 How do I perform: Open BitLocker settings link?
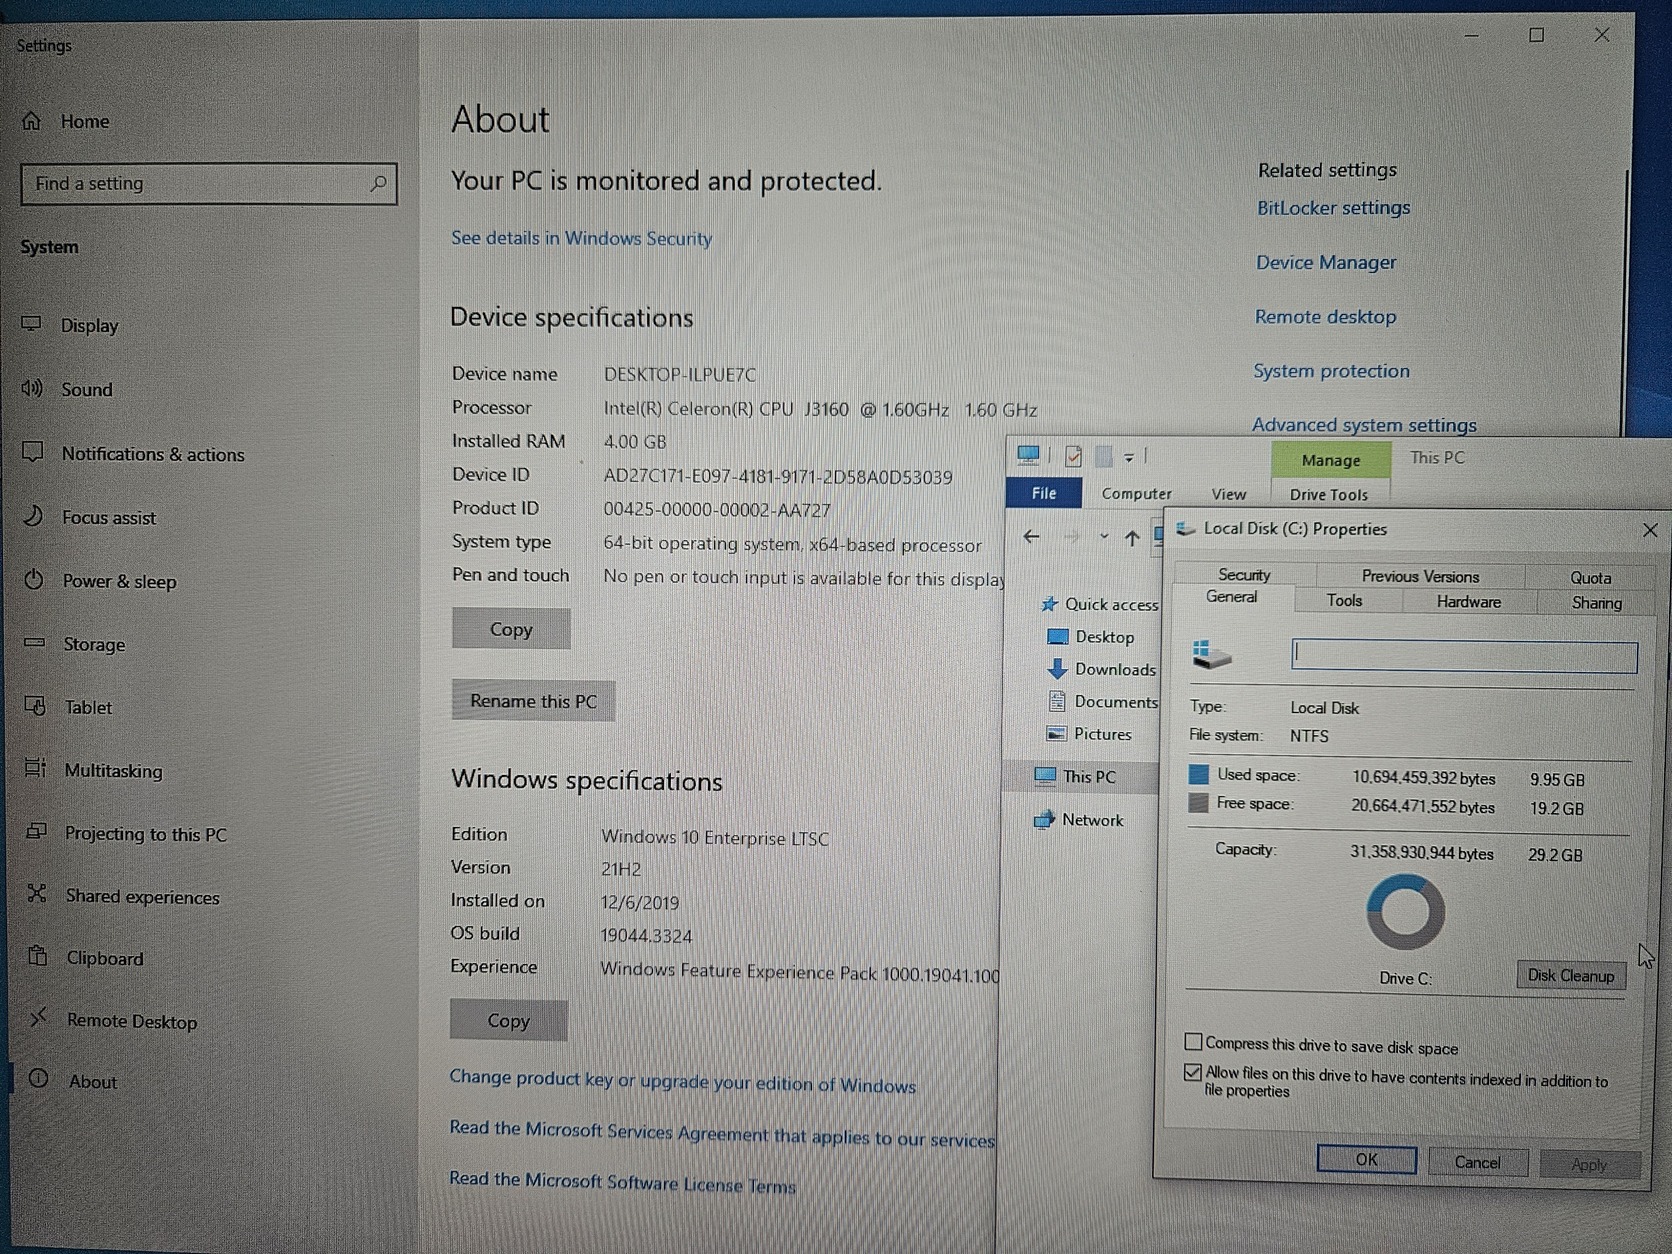click(x=1333, y=208)
